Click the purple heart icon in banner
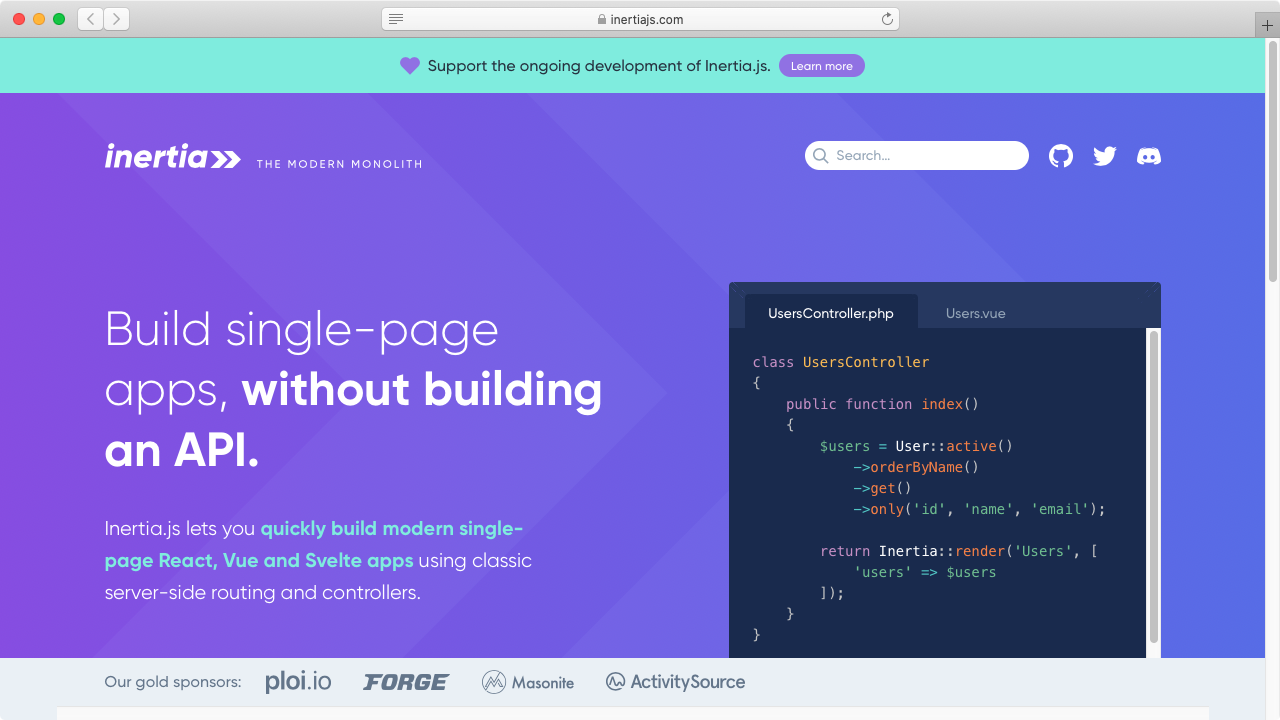The height and width of the screenshot is (720, 1280). click(x=410, y=66)
